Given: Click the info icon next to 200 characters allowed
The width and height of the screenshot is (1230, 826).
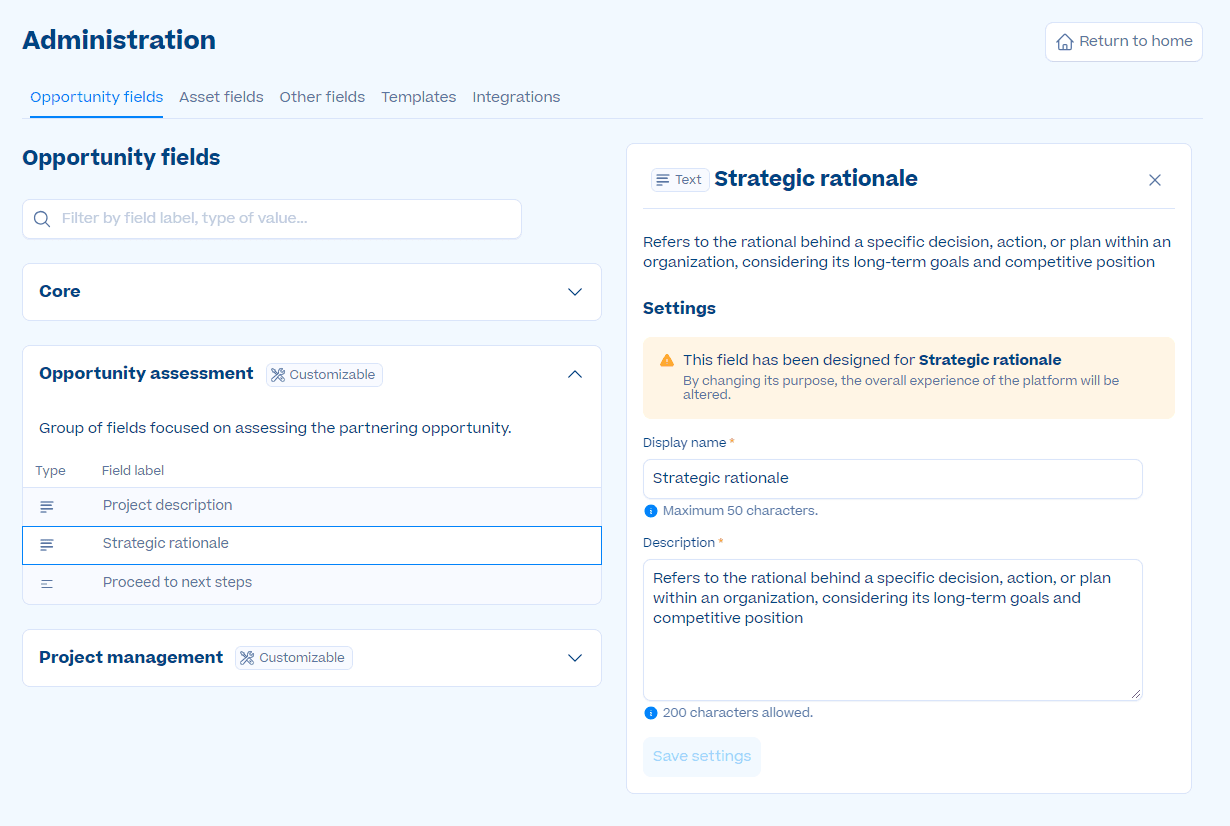Looking at the screenshot, I should [x=651, y=713].
